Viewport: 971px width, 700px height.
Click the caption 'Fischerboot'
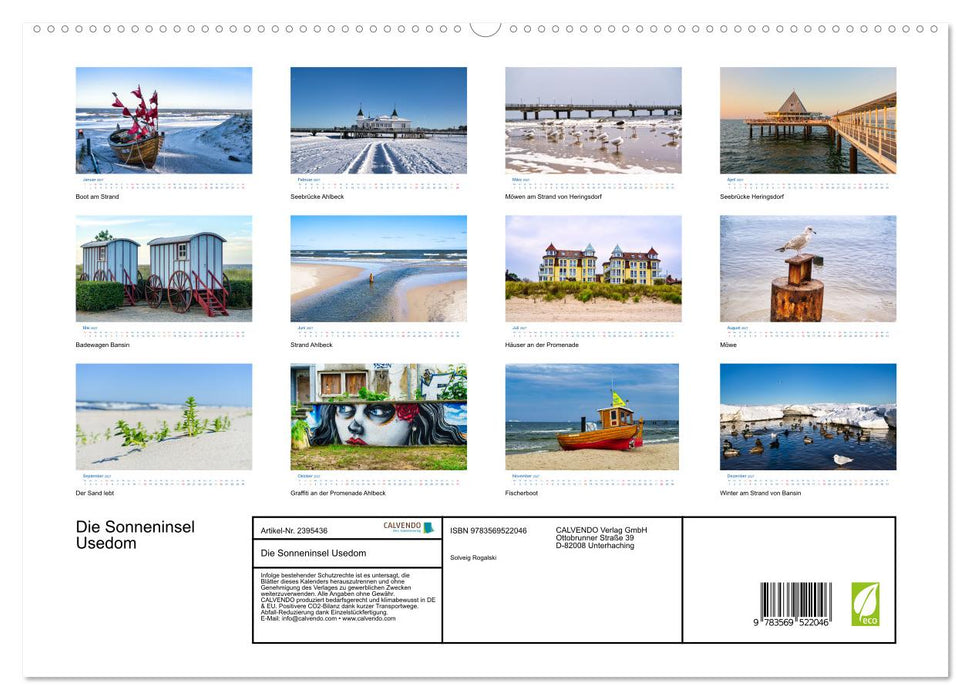tap(521, 493)
